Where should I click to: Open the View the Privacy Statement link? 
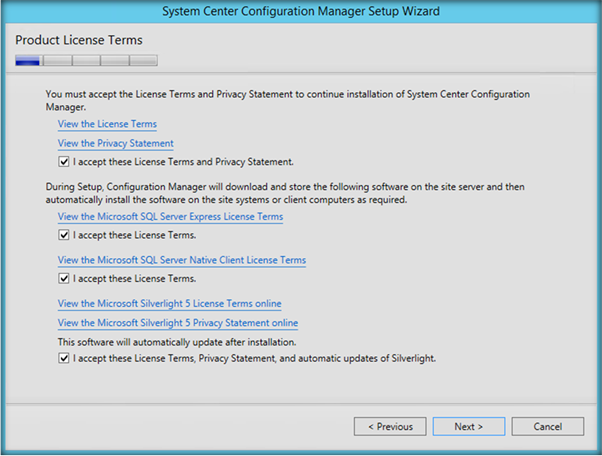(116, 143)
